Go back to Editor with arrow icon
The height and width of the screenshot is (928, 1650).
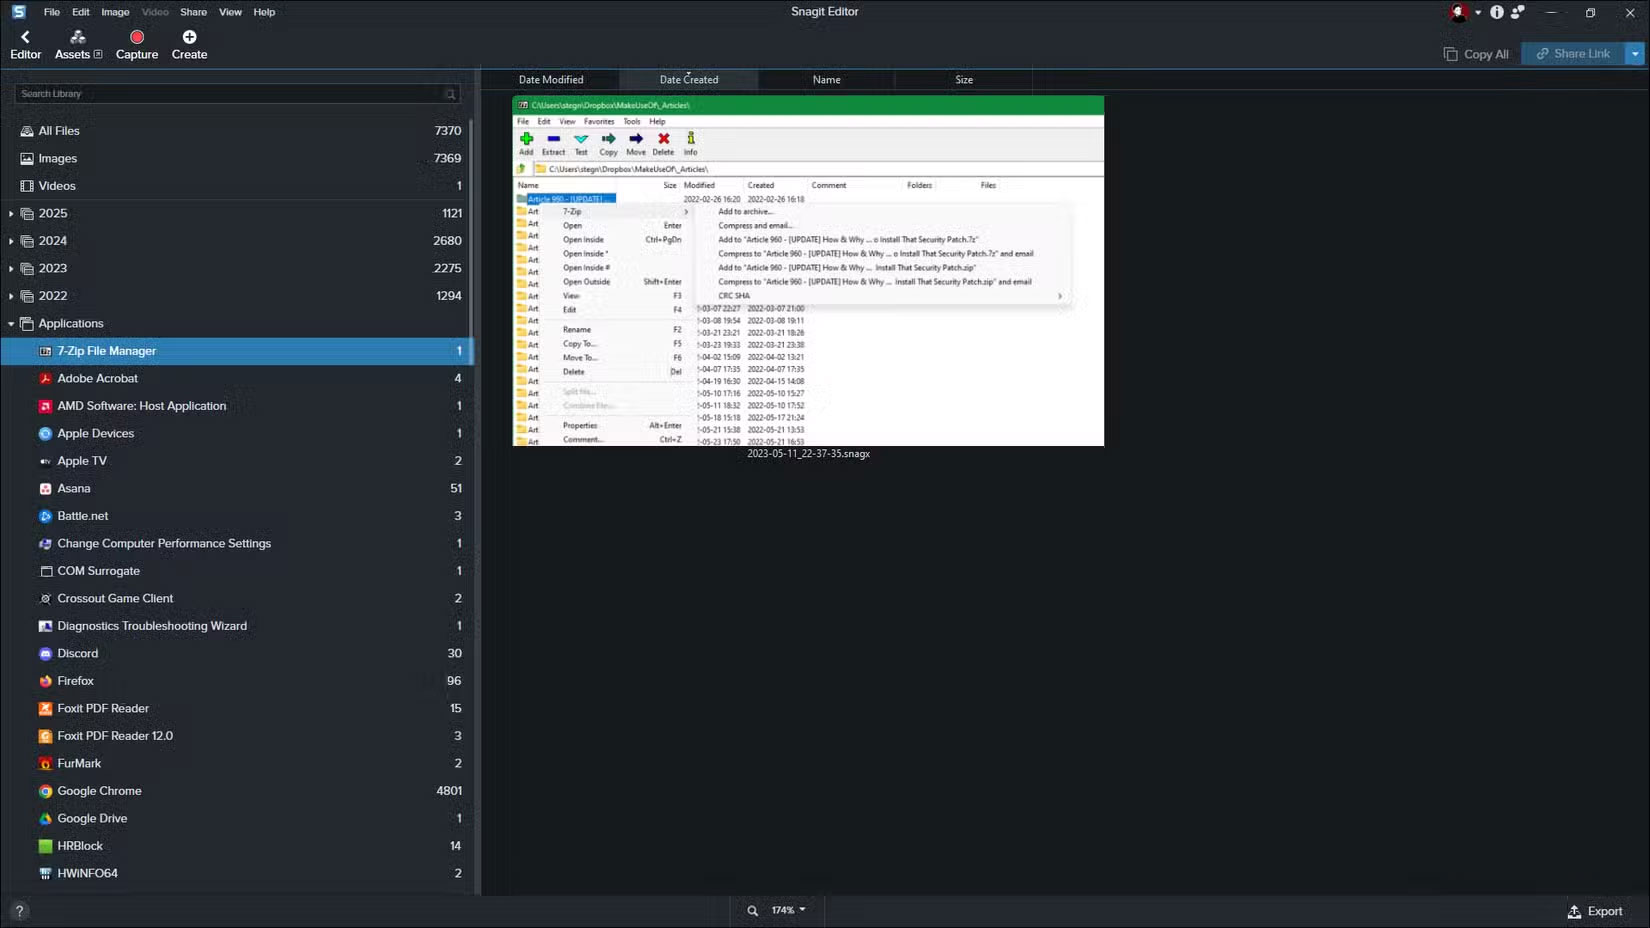click(x=25, y=38)
